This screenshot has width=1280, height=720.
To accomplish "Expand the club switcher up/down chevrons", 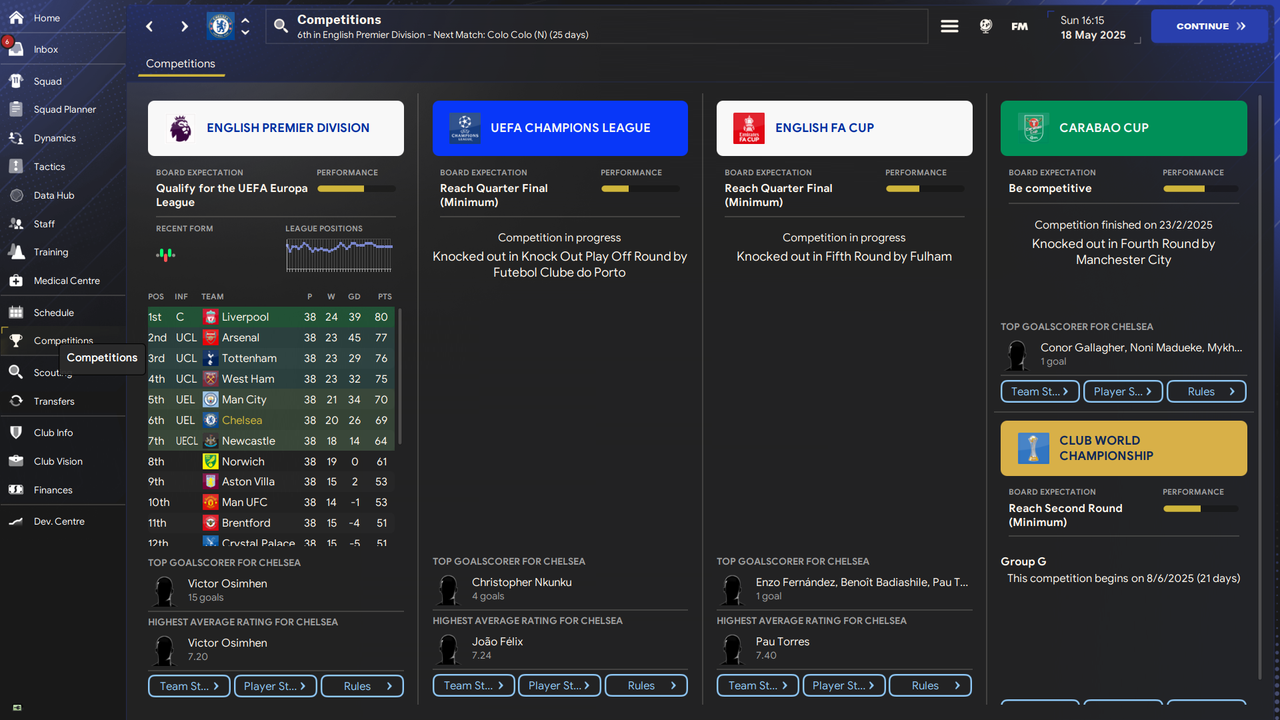I will [x=245, y=26].
